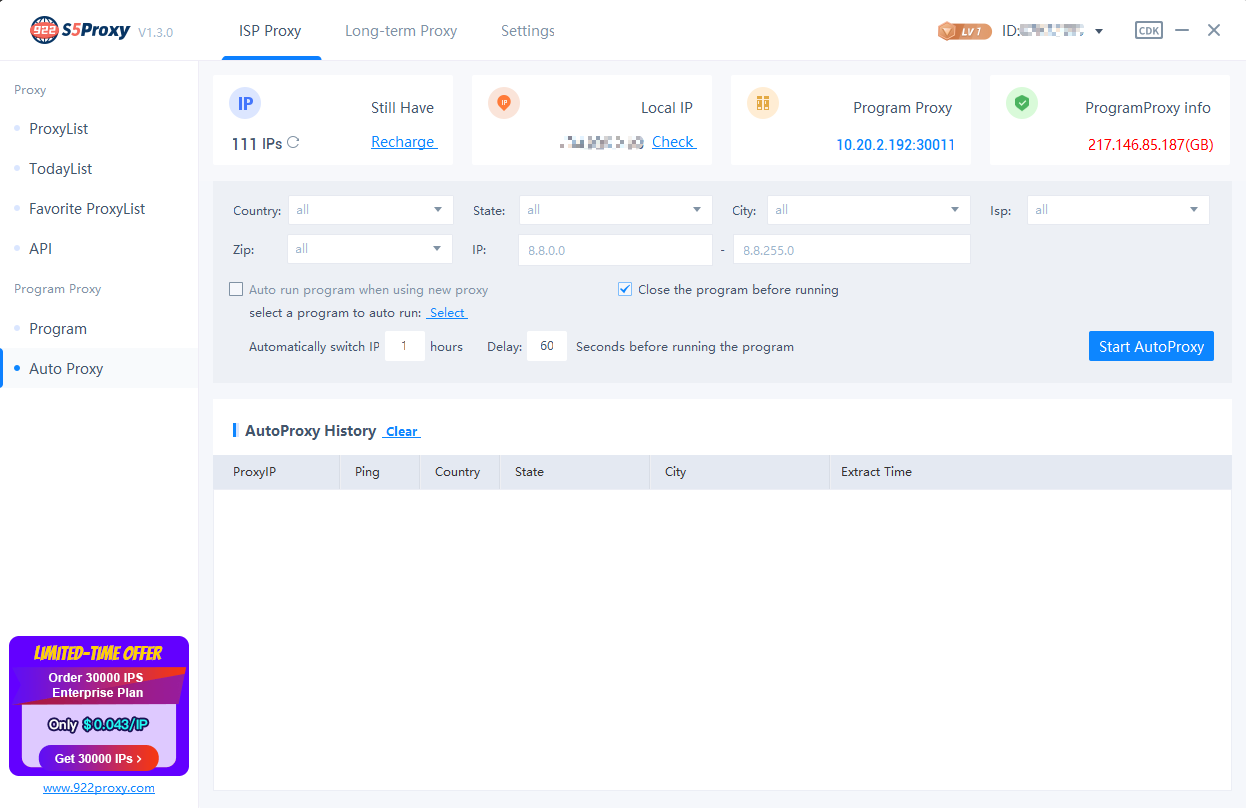Click the yellow Program Proxy icon
Screen dimensions: 1246x808
[763, 103]
